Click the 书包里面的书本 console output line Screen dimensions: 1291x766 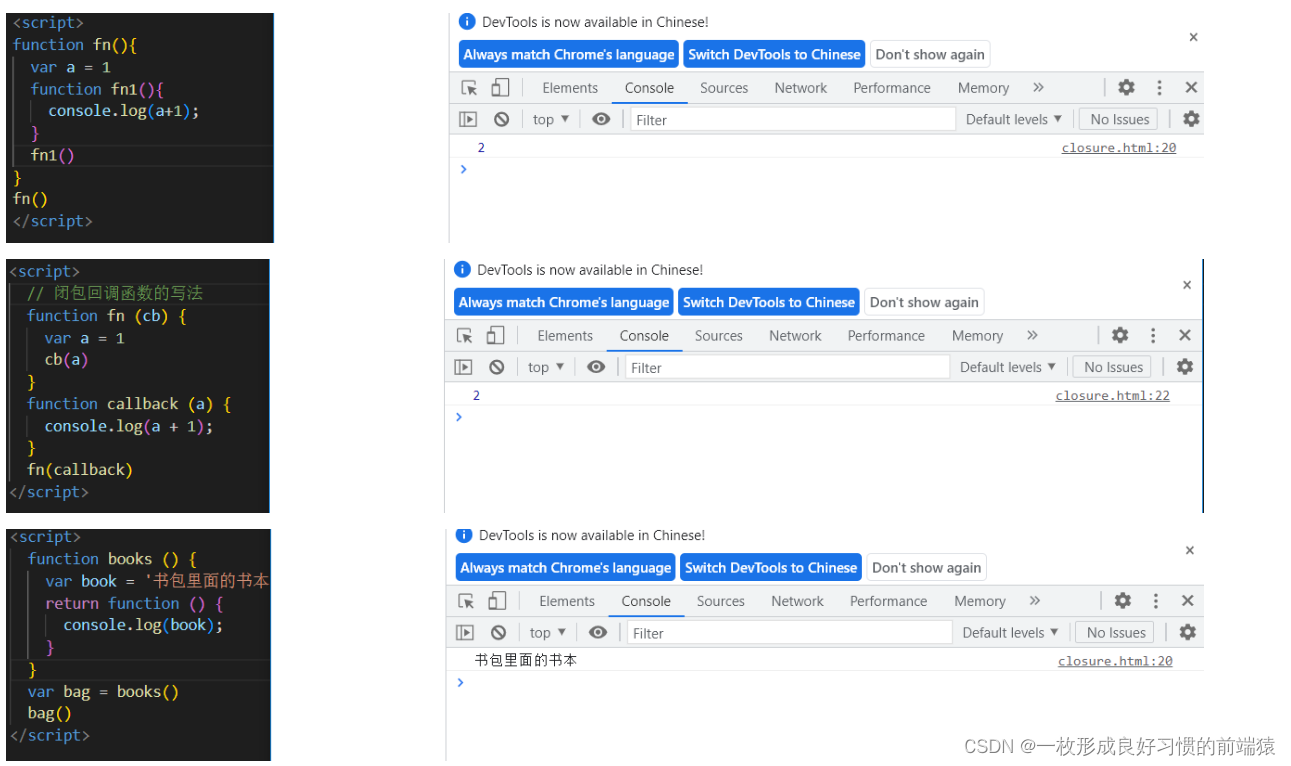[526, 661]
